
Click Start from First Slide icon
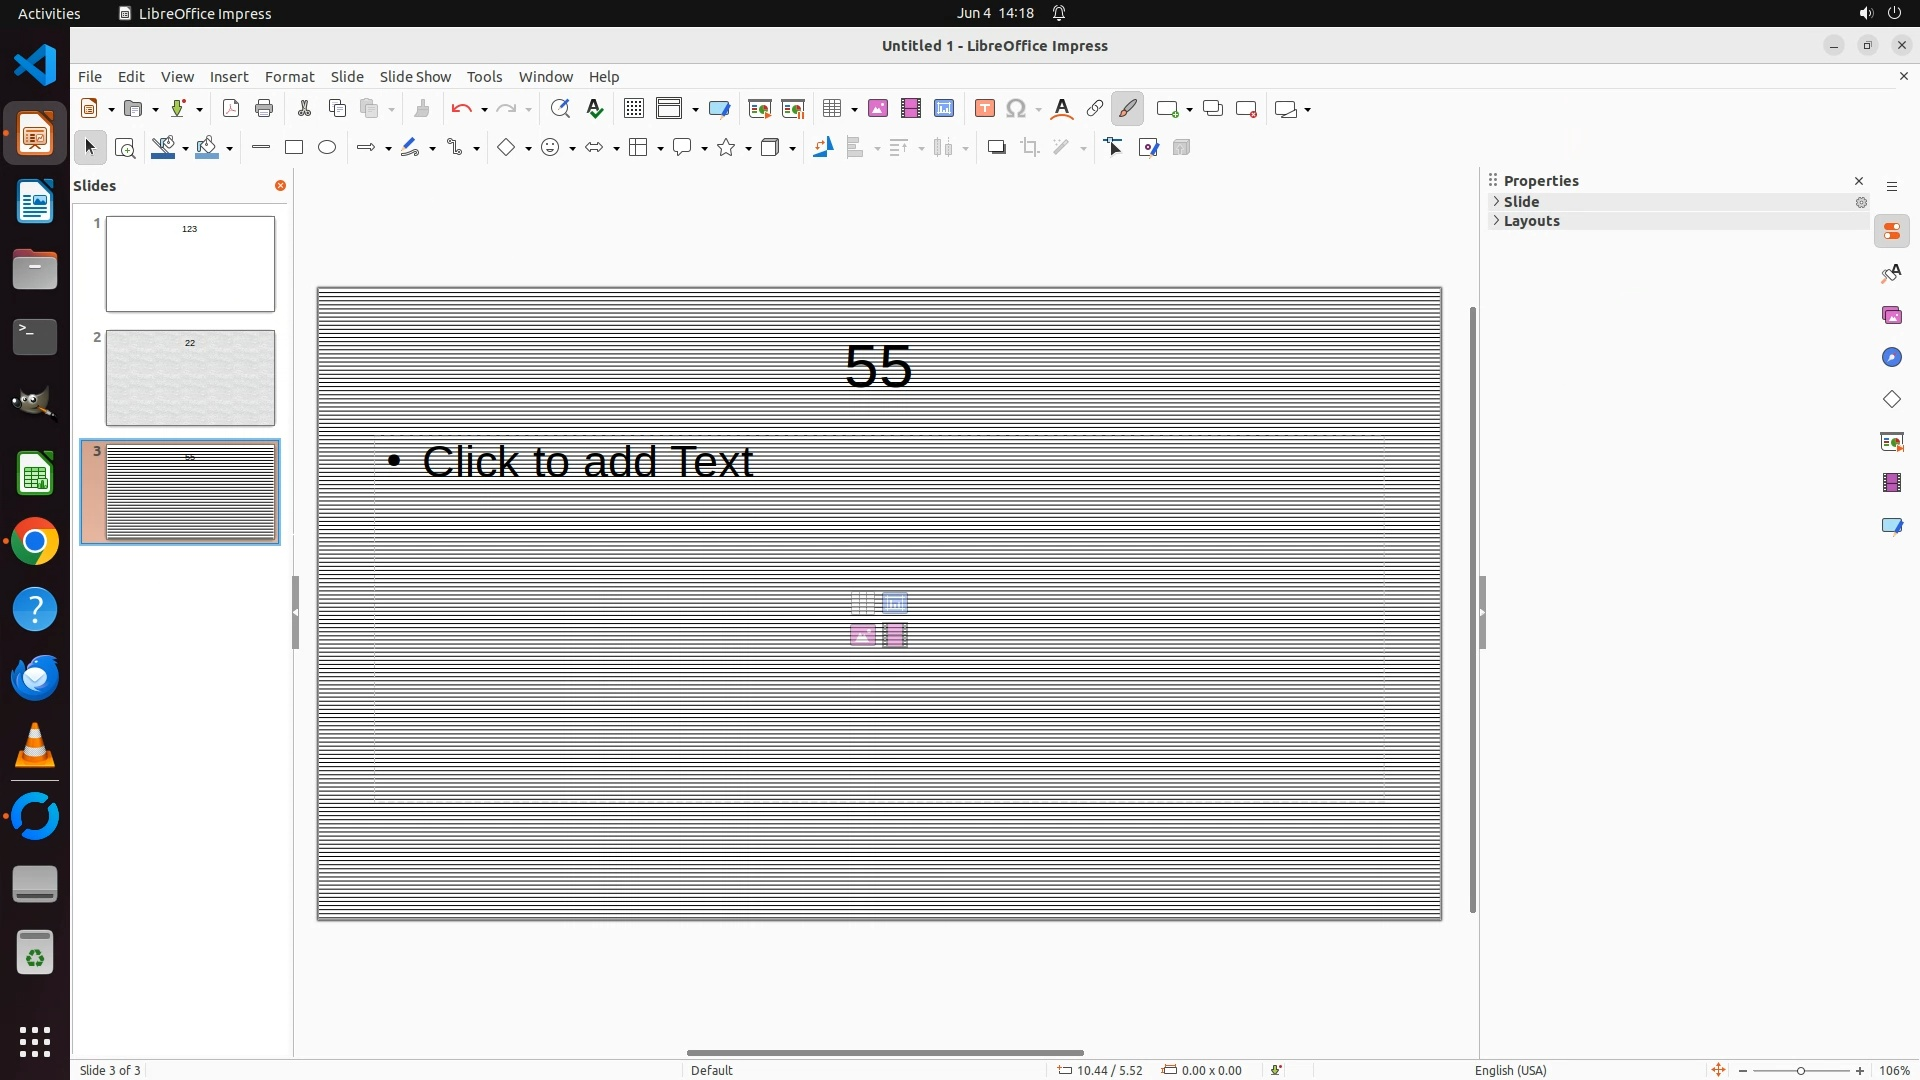[x=760, y=109]
